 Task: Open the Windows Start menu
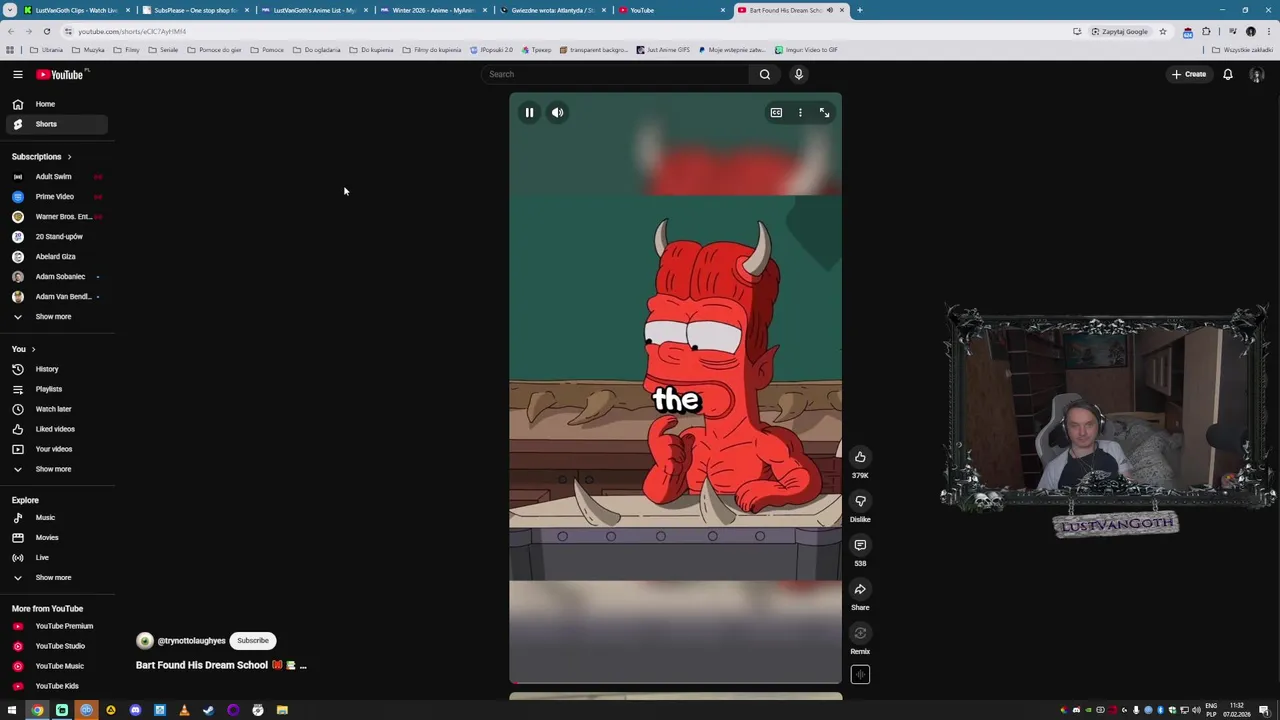pos(12,711)
